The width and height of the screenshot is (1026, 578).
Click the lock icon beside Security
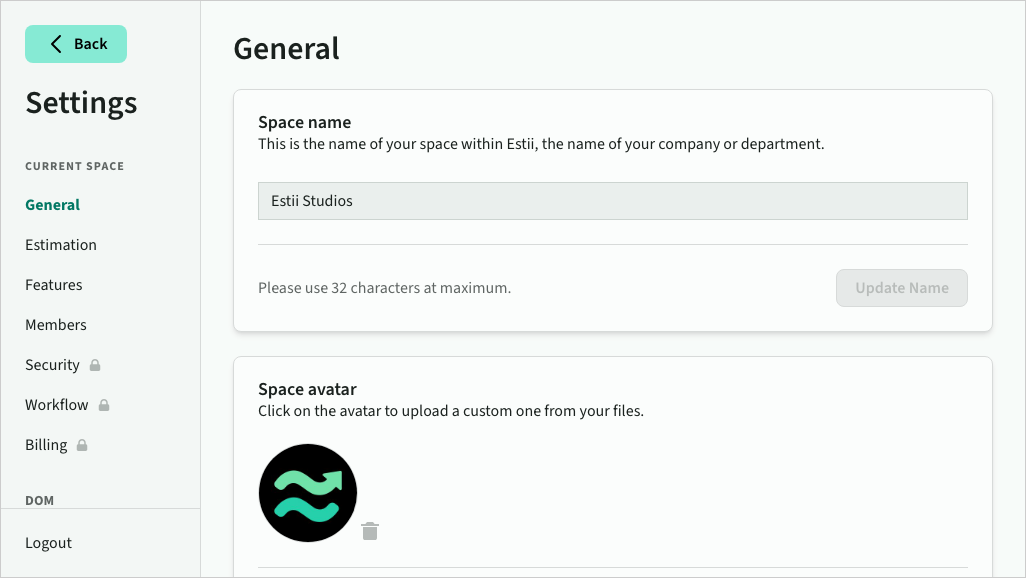[x=95, y=365]
